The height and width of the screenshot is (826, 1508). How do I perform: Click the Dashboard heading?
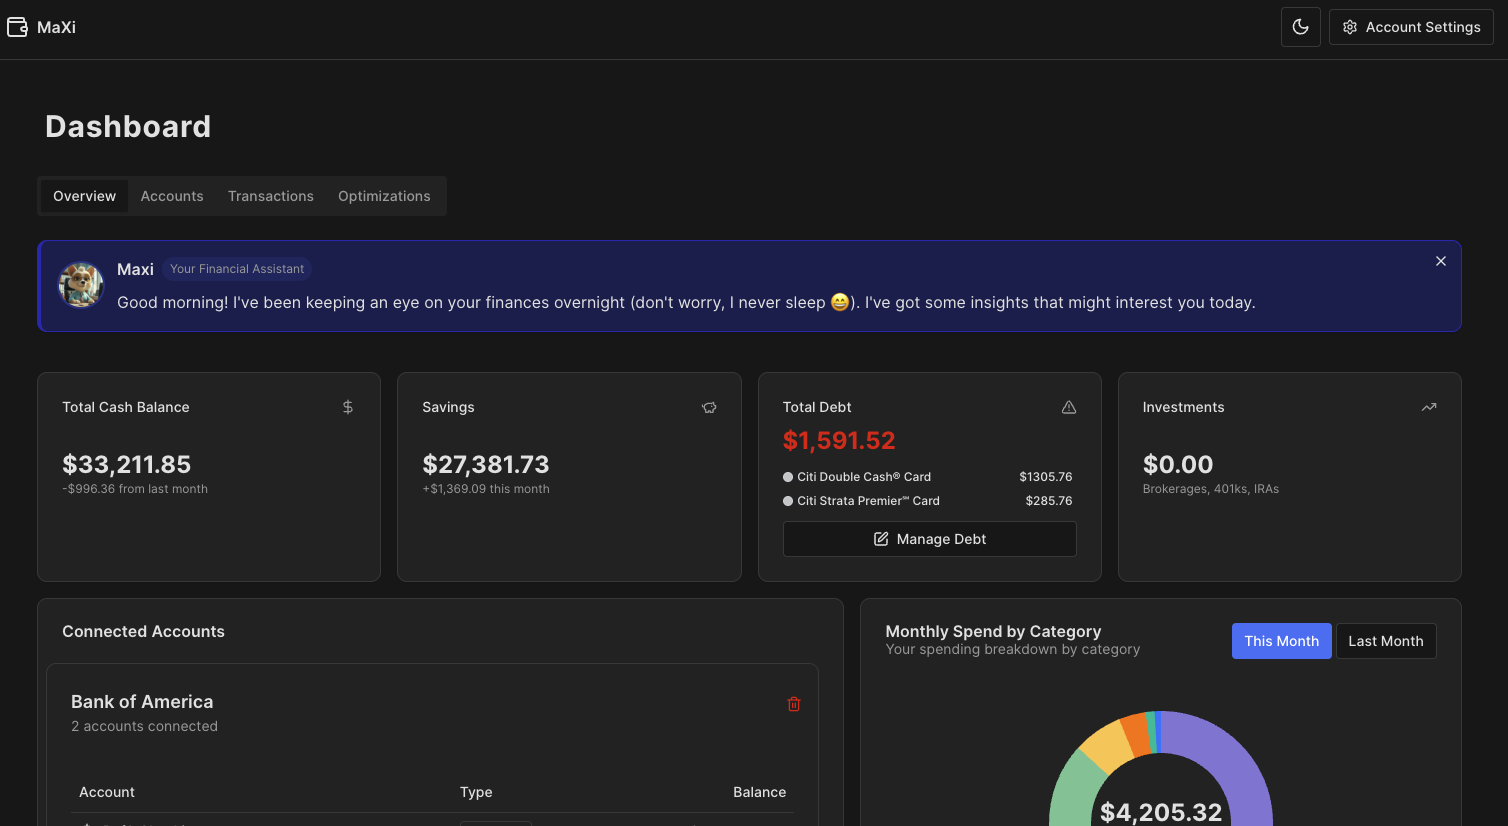[128, 127]
